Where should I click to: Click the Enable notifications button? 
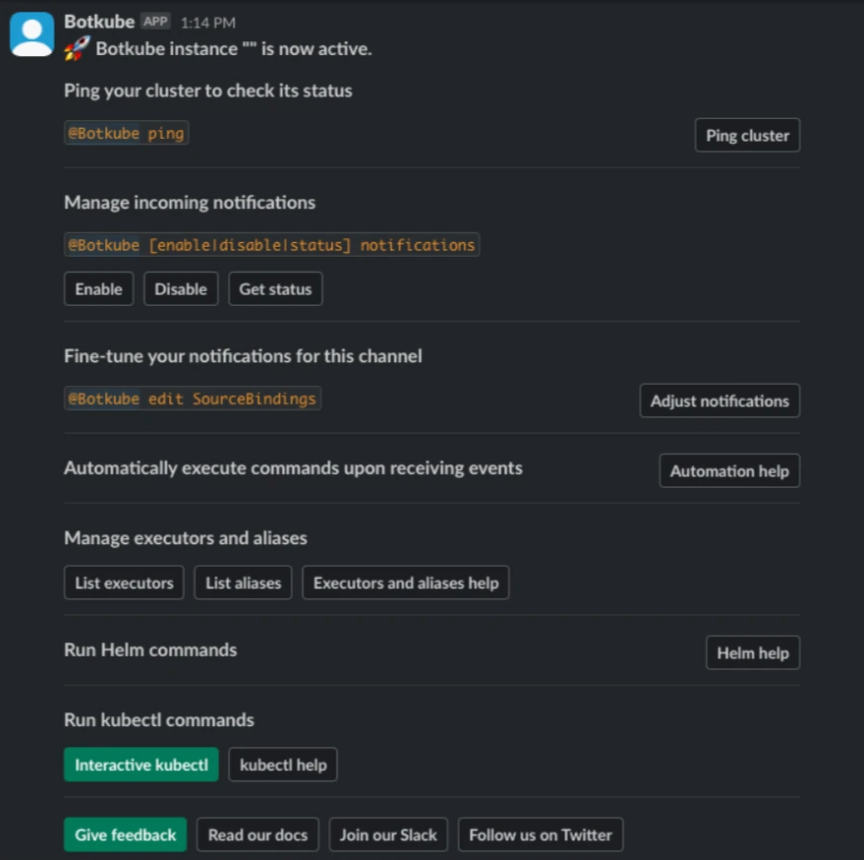[99, 289]
